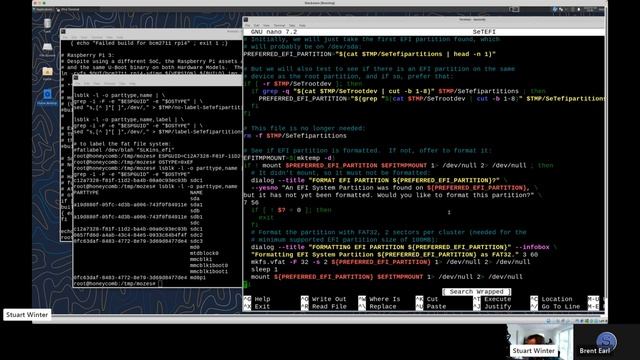Click the 'PREFERRED_EFI_PARTITION=' head -n 1 line
The height and width of the screenshot is (360, 640).
coord(369,54)
